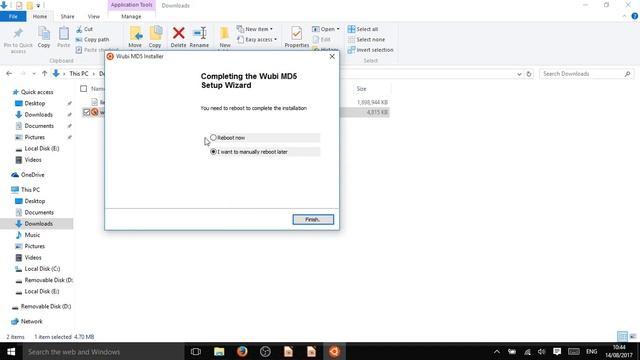
Task: Launch Firefox from the taskbar
Action: point(242,351)
